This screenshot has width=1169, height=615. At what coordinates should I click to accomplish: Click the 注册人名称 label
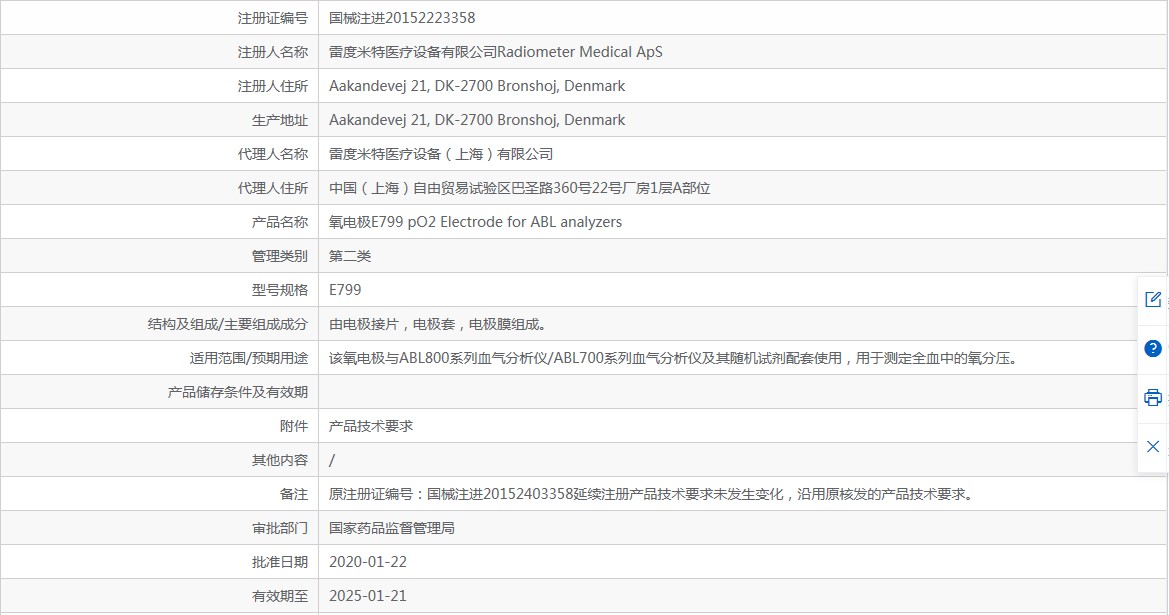coord(273,52)
